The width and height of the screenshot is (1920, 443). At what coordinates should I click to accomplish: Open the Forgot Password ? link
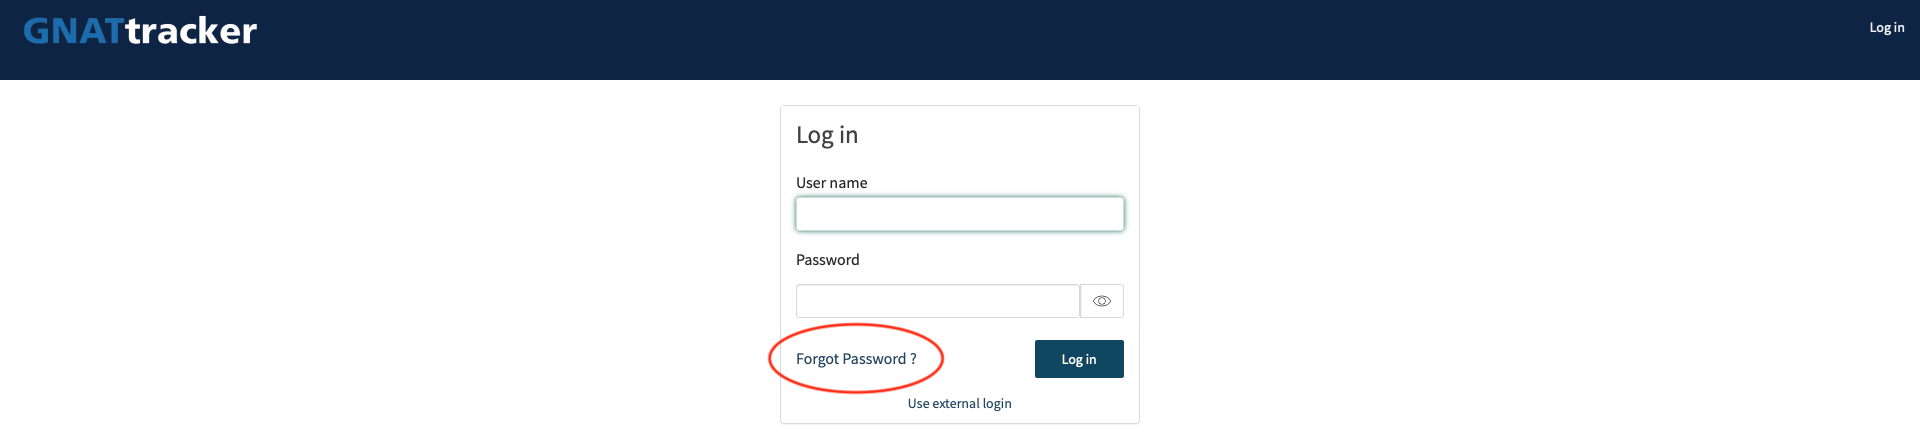coord(856,359)
